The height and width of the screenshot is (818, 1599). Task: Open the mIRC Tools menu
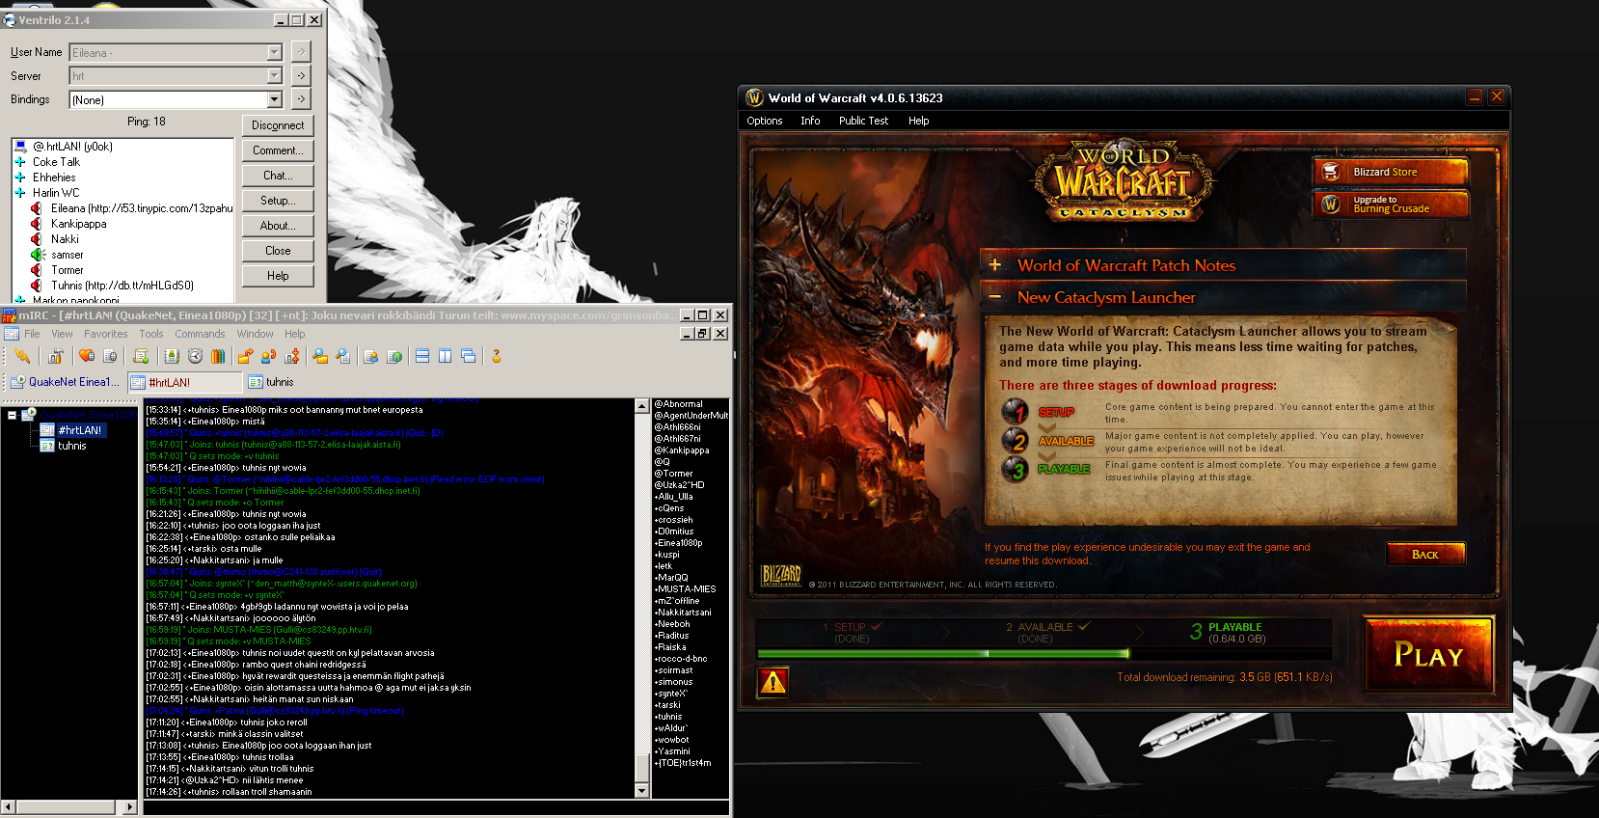tap(151, 334)
